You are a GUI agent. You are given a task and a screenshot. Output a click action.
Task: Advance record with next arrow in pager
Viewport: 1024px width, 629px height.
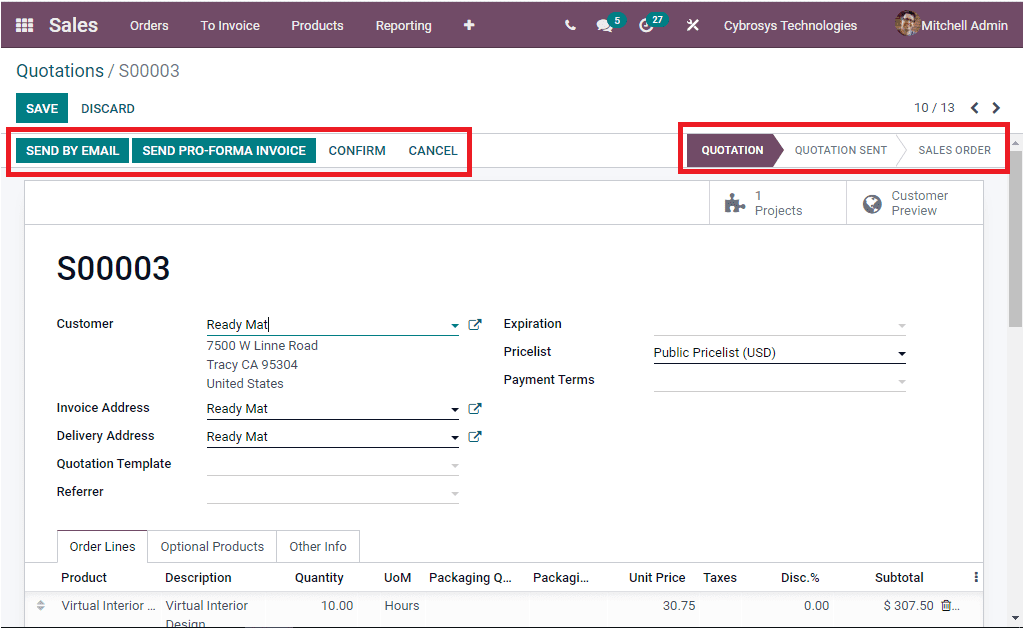click(x=996, y=107)
